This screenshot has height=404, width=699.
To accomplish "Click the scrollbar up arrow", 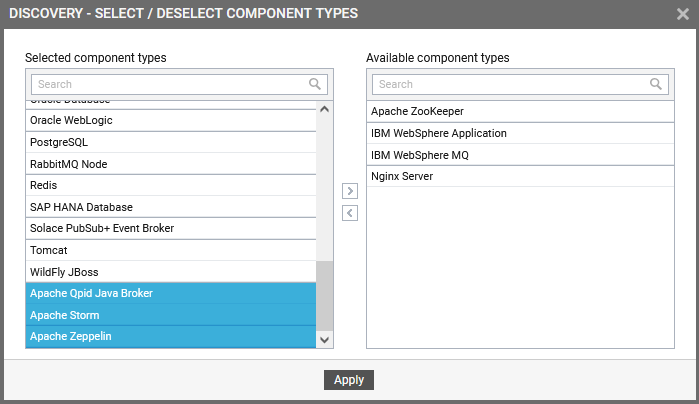I will pos(325,109).
